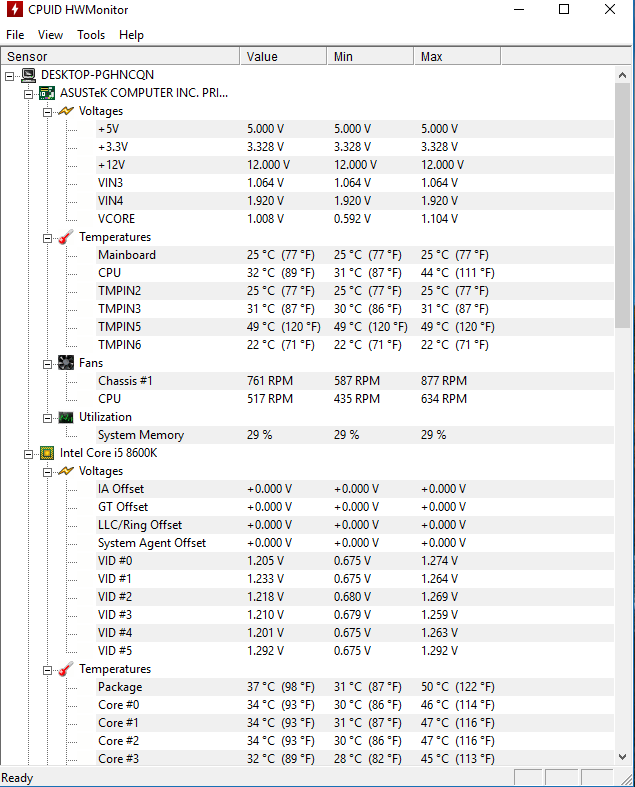Click the CPU Voltages lightning icon
This screenshot has height=787, width=635.
pyautogui.click(x=66, y=471)
